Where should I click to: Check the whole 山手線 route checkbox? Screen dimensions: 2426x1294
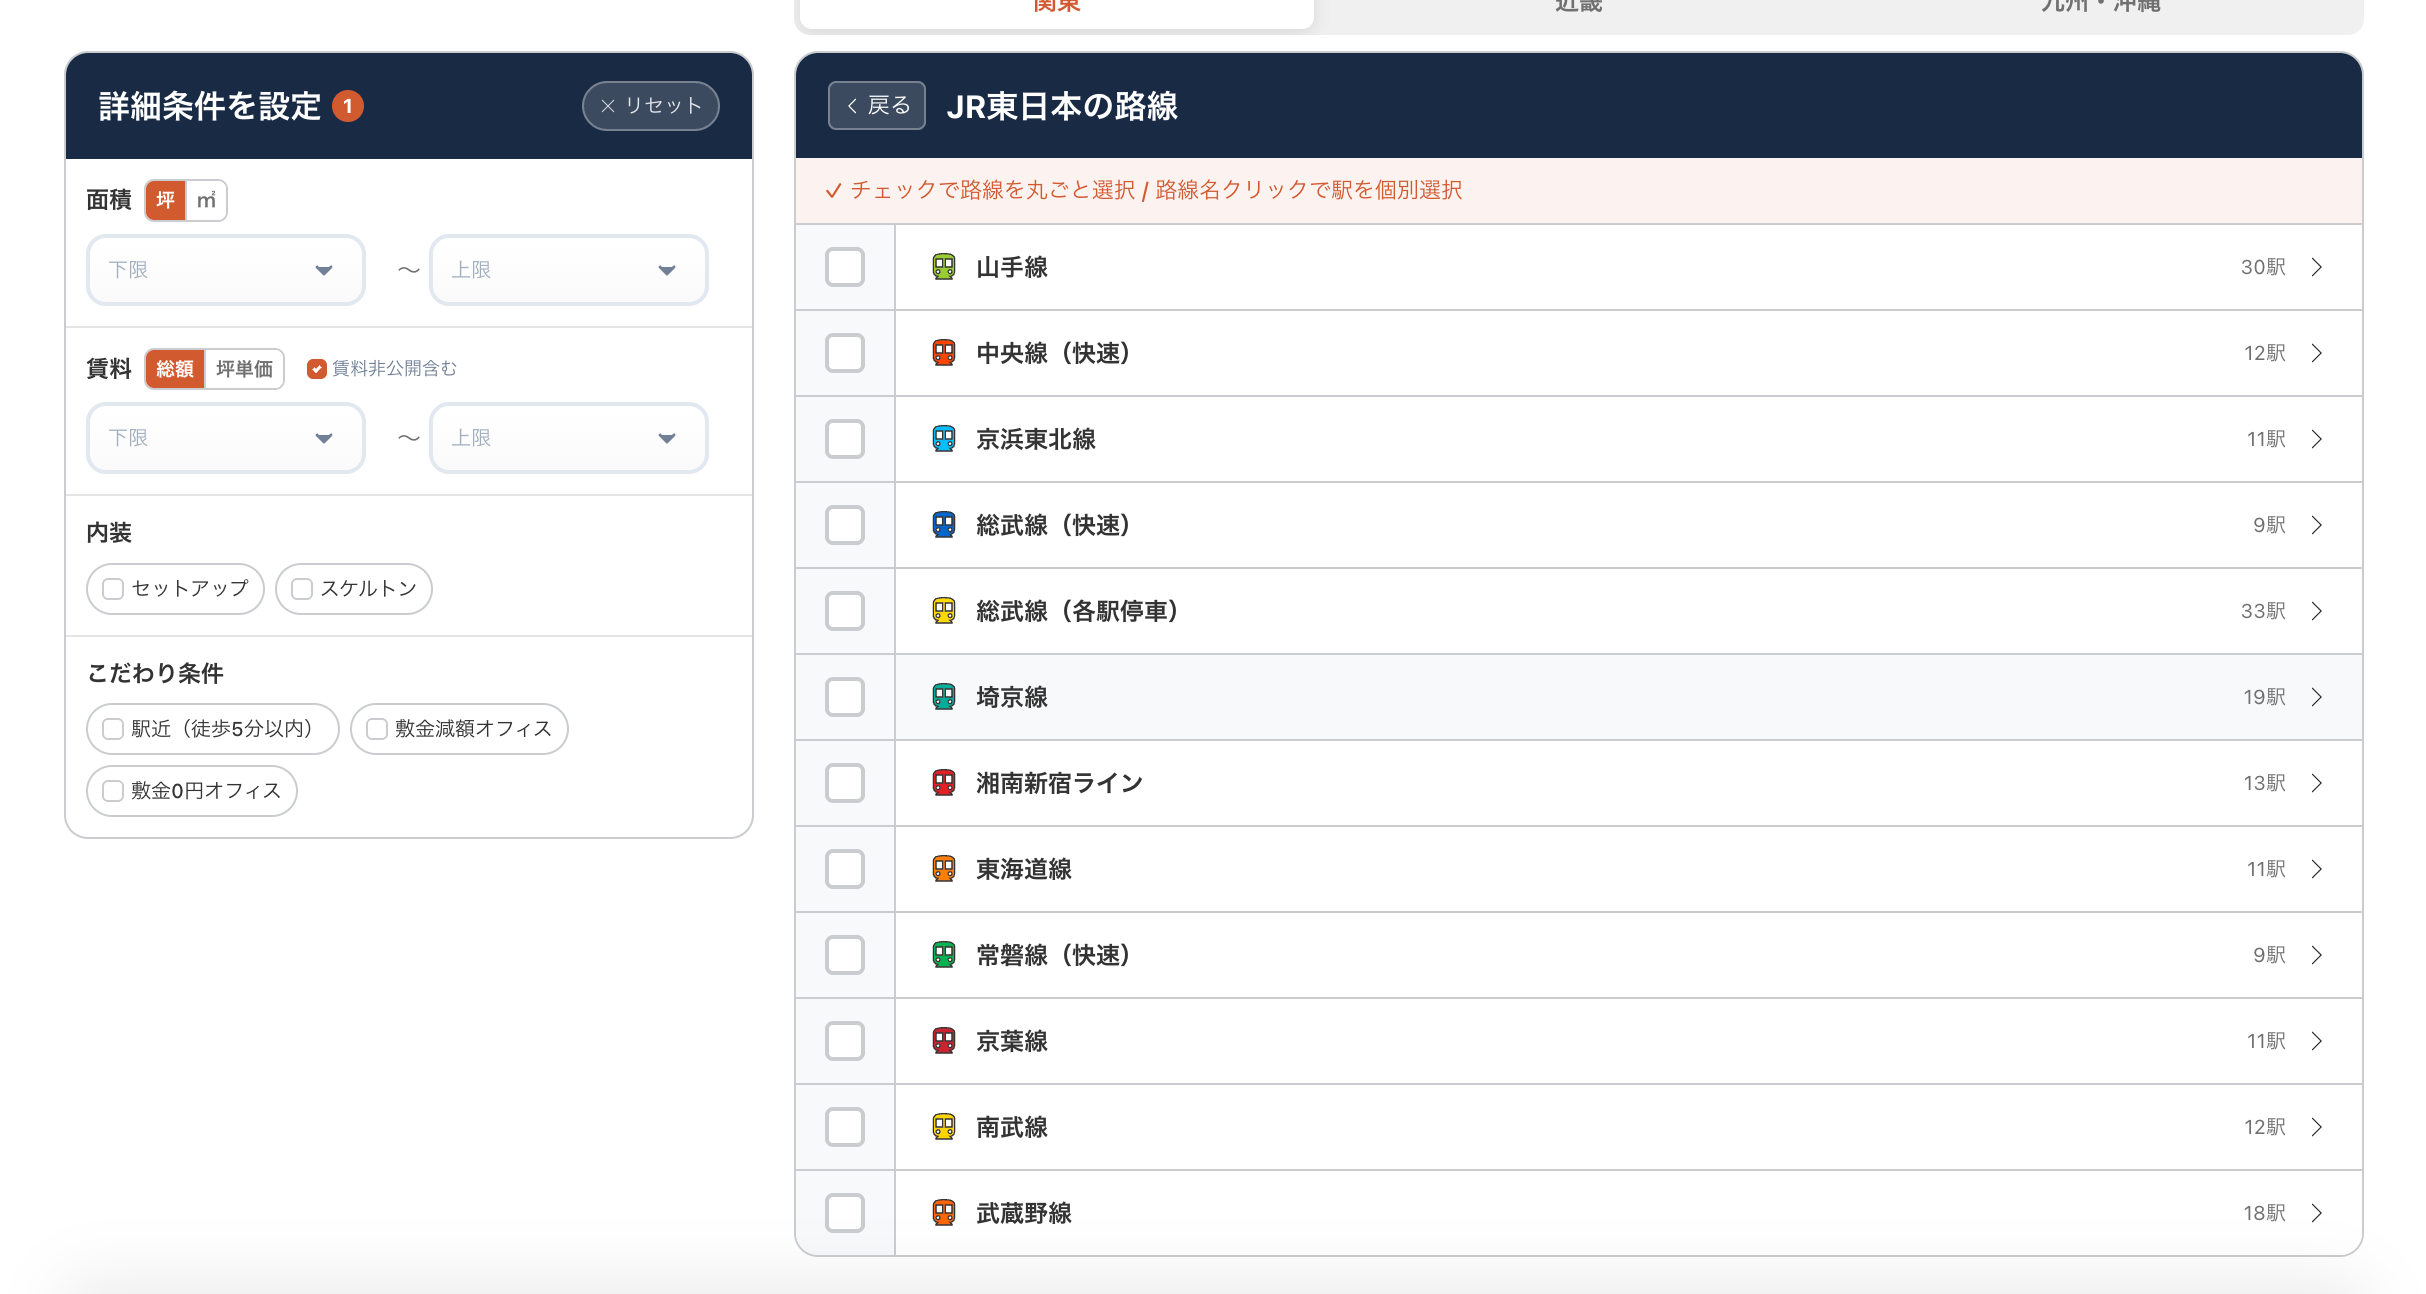pyautogui.click(x=845, y=267)
